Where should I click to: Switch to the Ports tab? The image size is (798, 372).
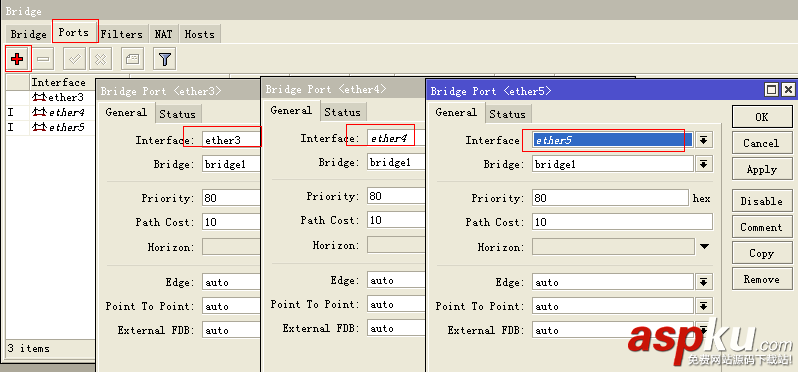coord(74,33)
